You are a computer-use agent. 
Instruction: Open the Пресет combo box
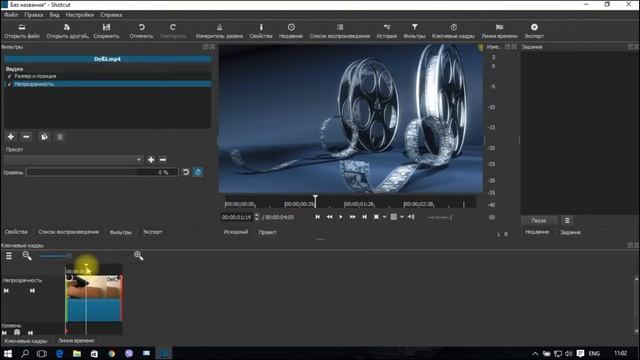point(73,160)
